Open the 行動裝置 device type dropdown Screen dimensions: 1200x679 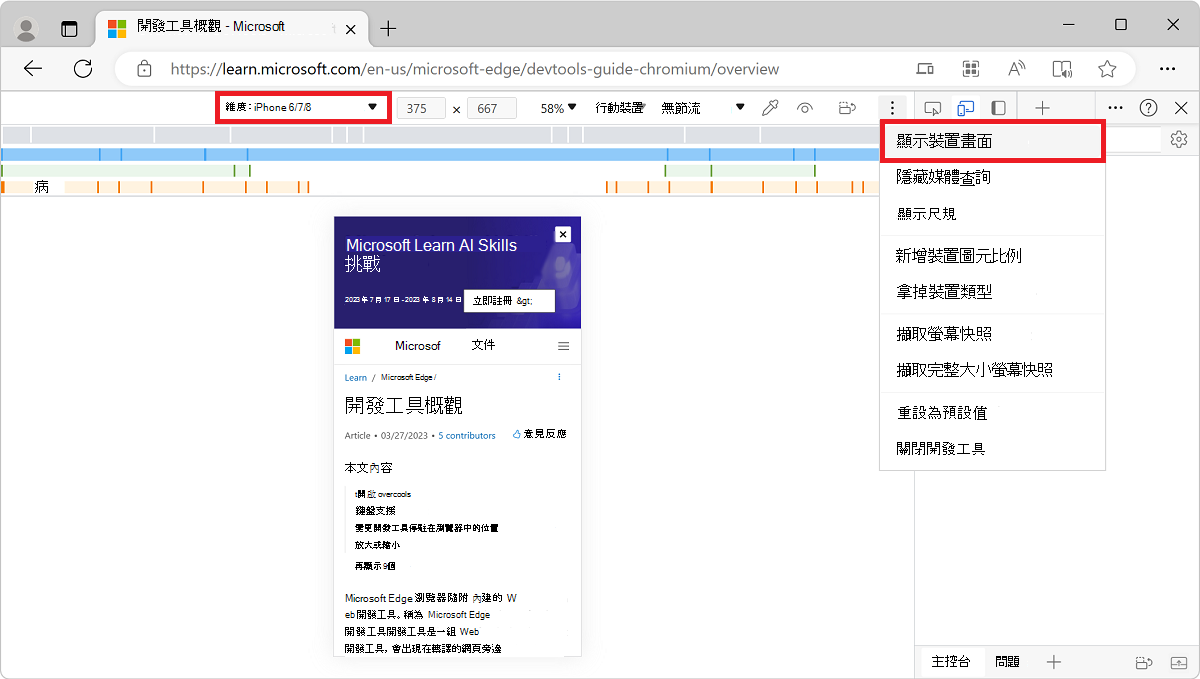click(620, 108)
